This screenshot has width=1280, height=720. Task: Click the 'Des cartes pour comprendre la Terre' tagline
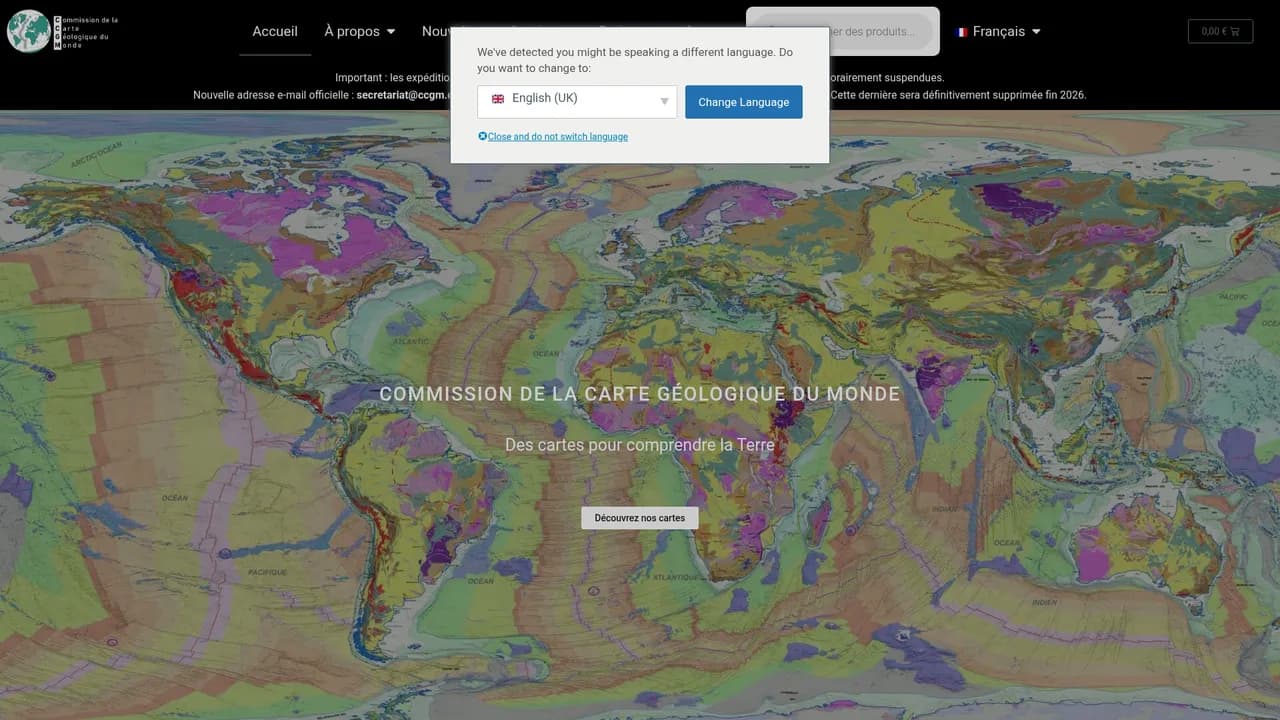pos(640,444)
